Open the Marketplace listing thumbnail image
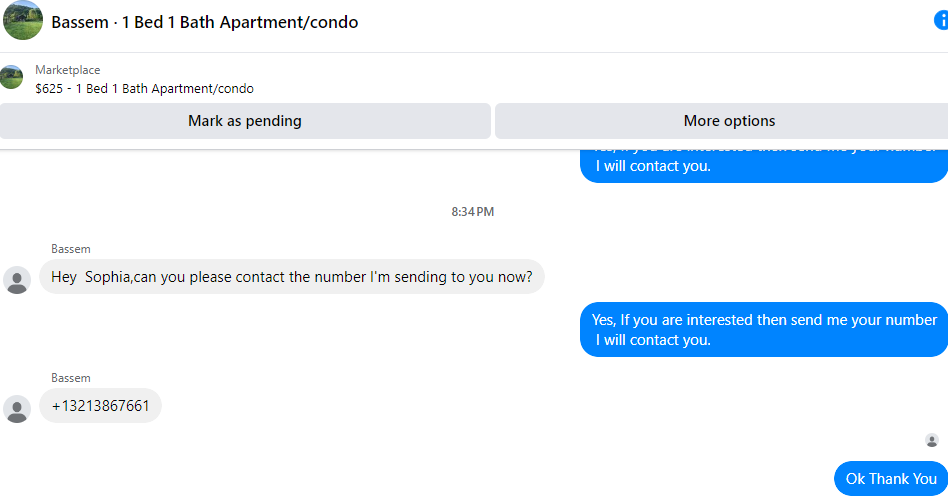 (x=12, y=78)
